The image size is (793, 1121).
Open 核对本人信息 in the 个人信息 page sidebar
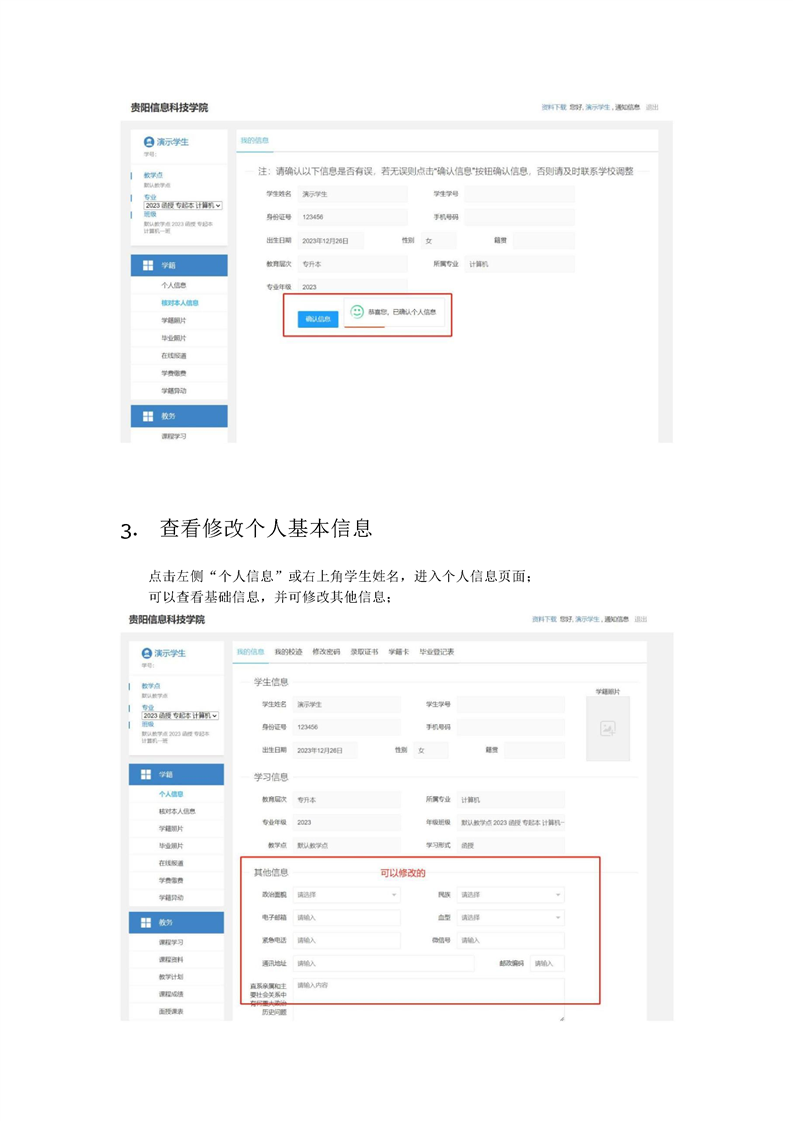[177, 811]
